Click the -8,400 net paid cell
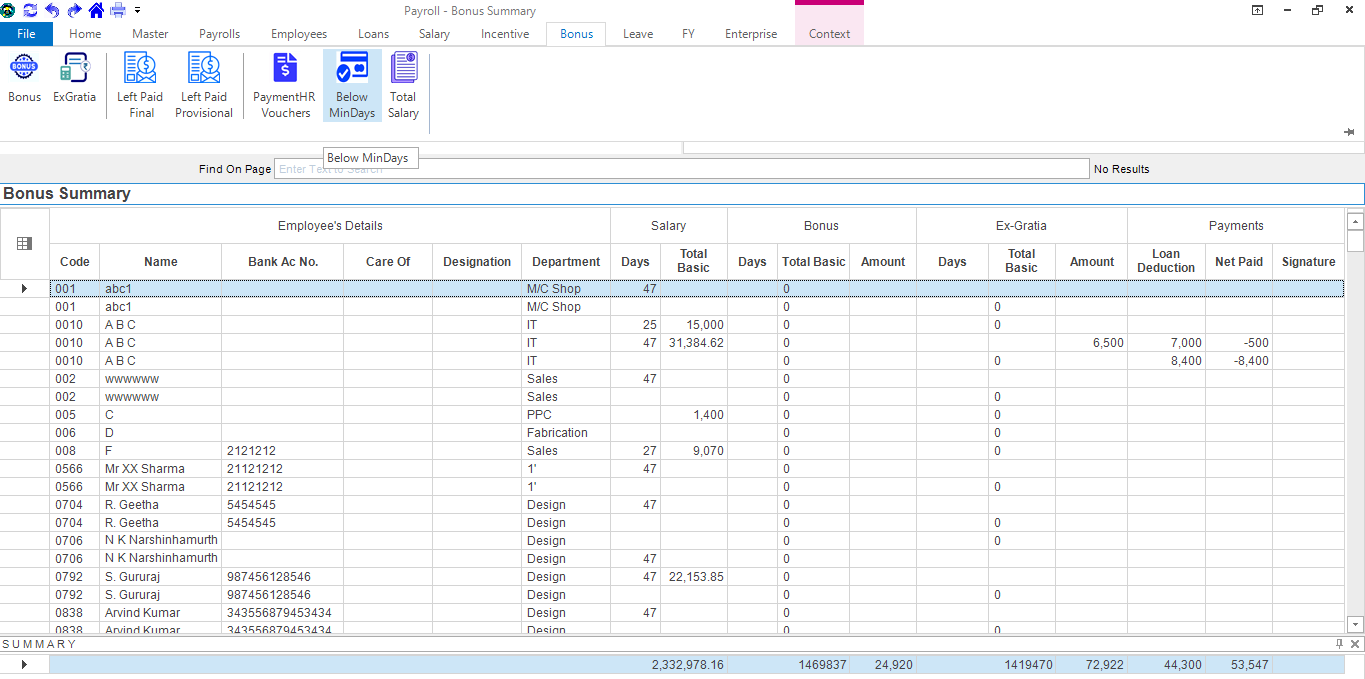Viewport: 1365px width, 679px height. point(1239,361)
